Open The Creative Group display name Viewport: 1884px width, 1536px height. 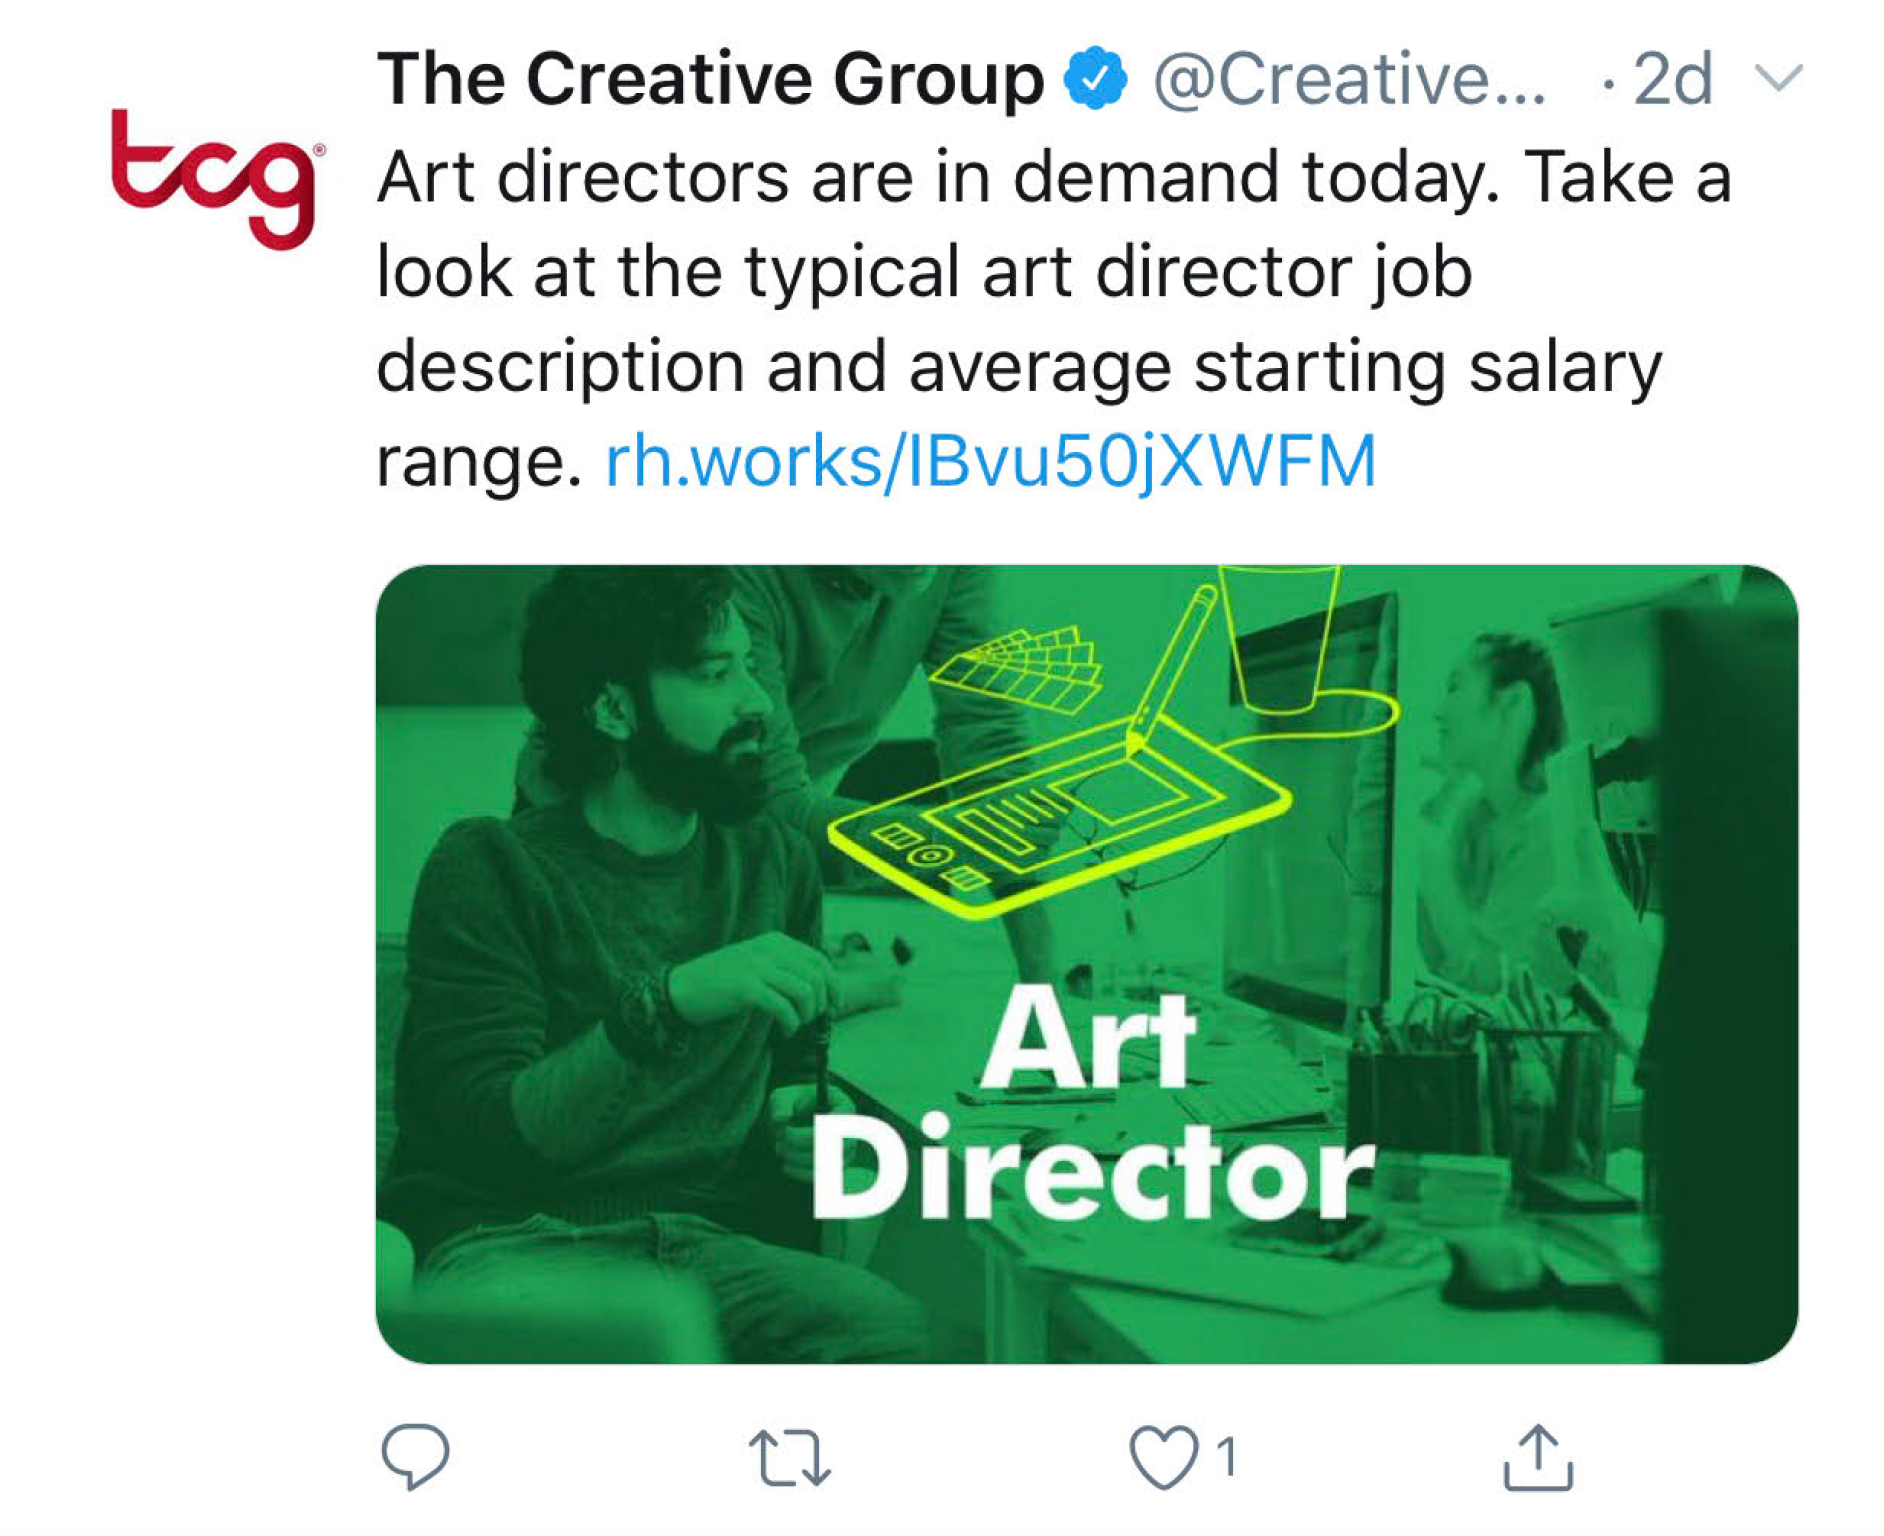point(710,80)
